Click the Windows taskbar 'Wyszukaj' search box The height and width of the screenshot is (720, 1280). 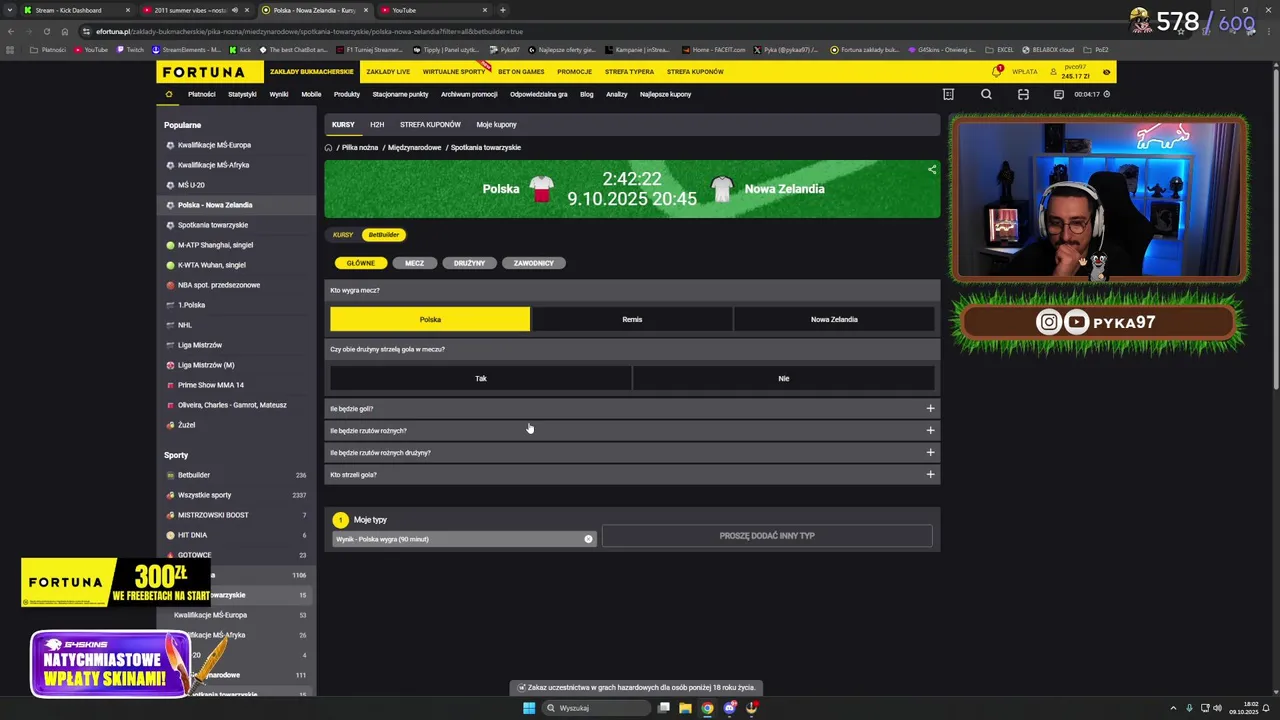pos(595,708)
